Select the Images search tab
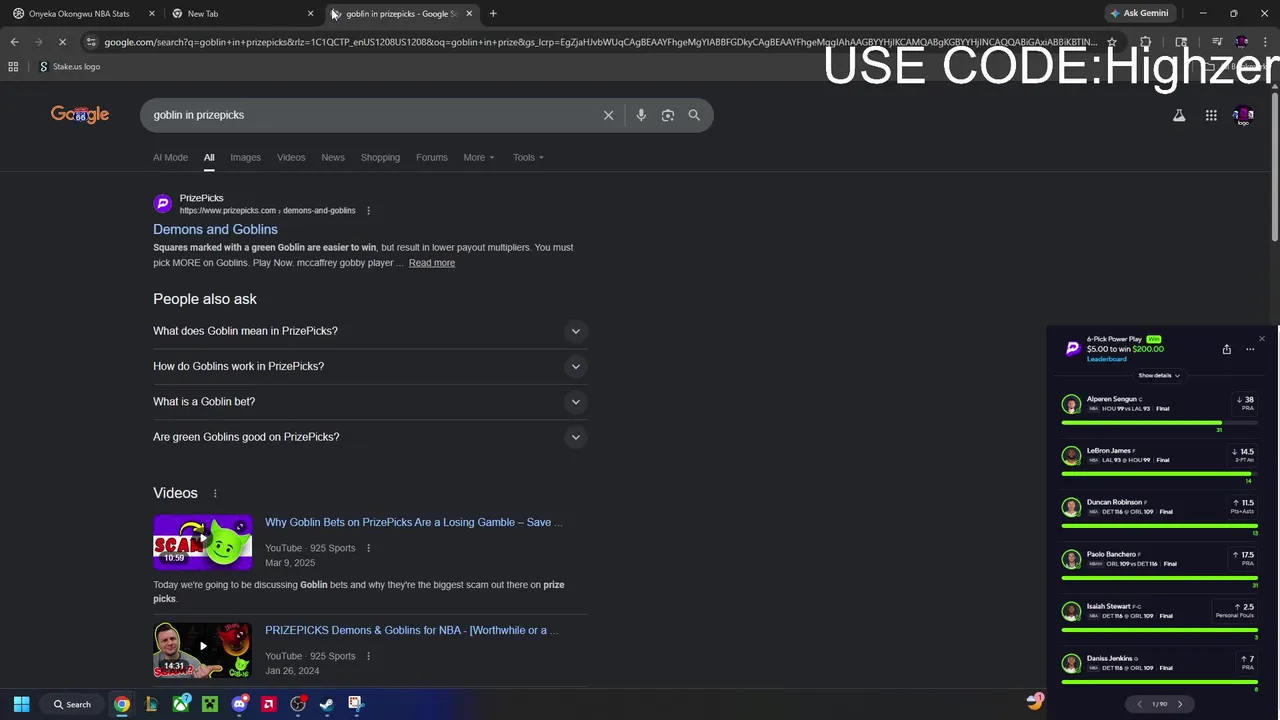This screenshot has width=1280, height=720. click(x=245, y=157)
